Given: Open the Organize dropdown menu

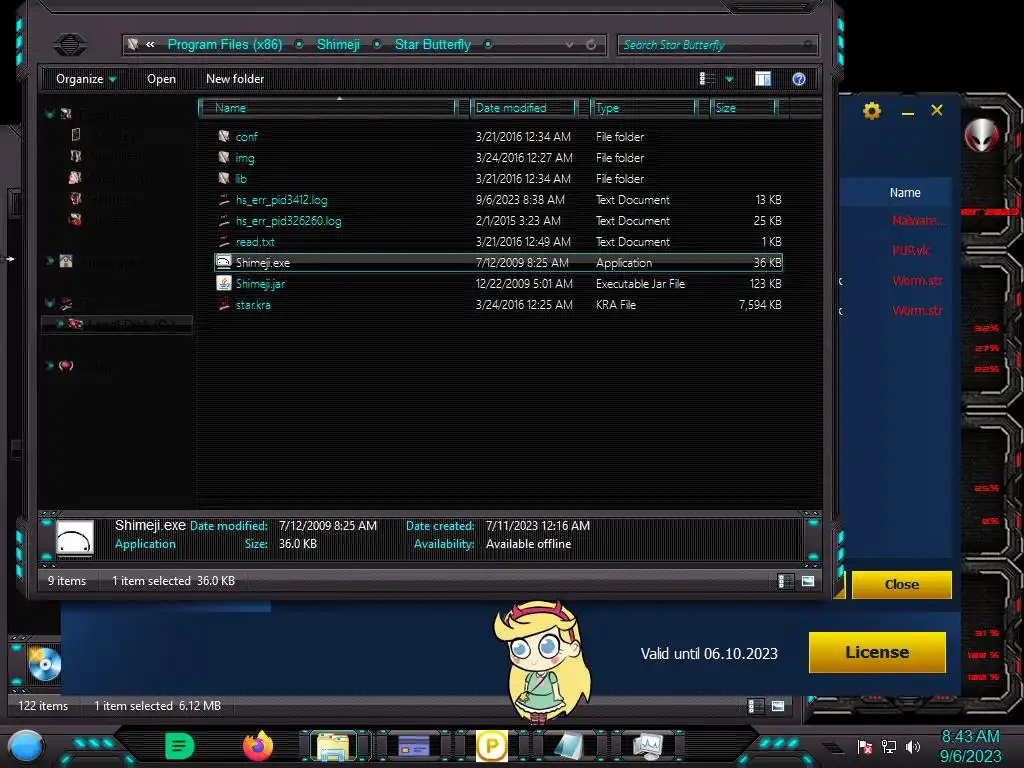Looking at the screenshot, I should pos(86,79).
